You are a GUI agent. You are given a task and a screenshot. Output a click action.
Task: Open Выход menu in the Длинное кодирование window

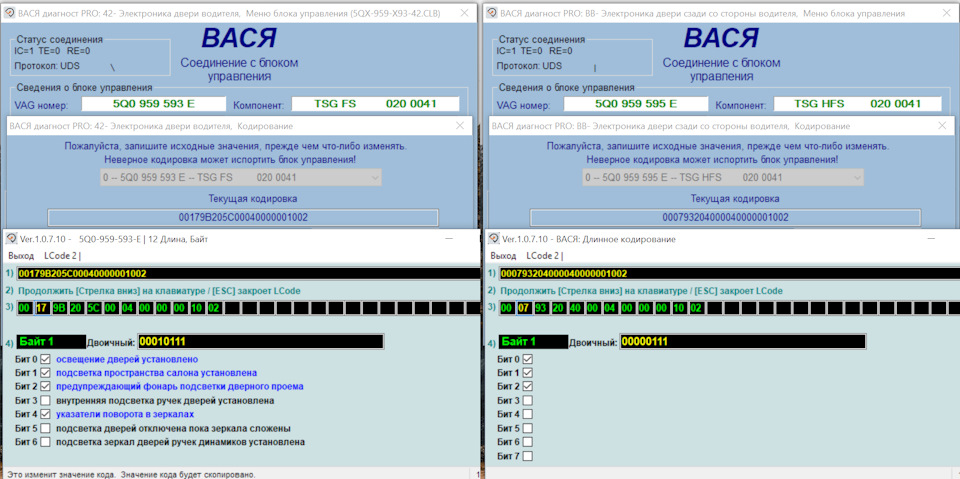(x=503, y=255)
